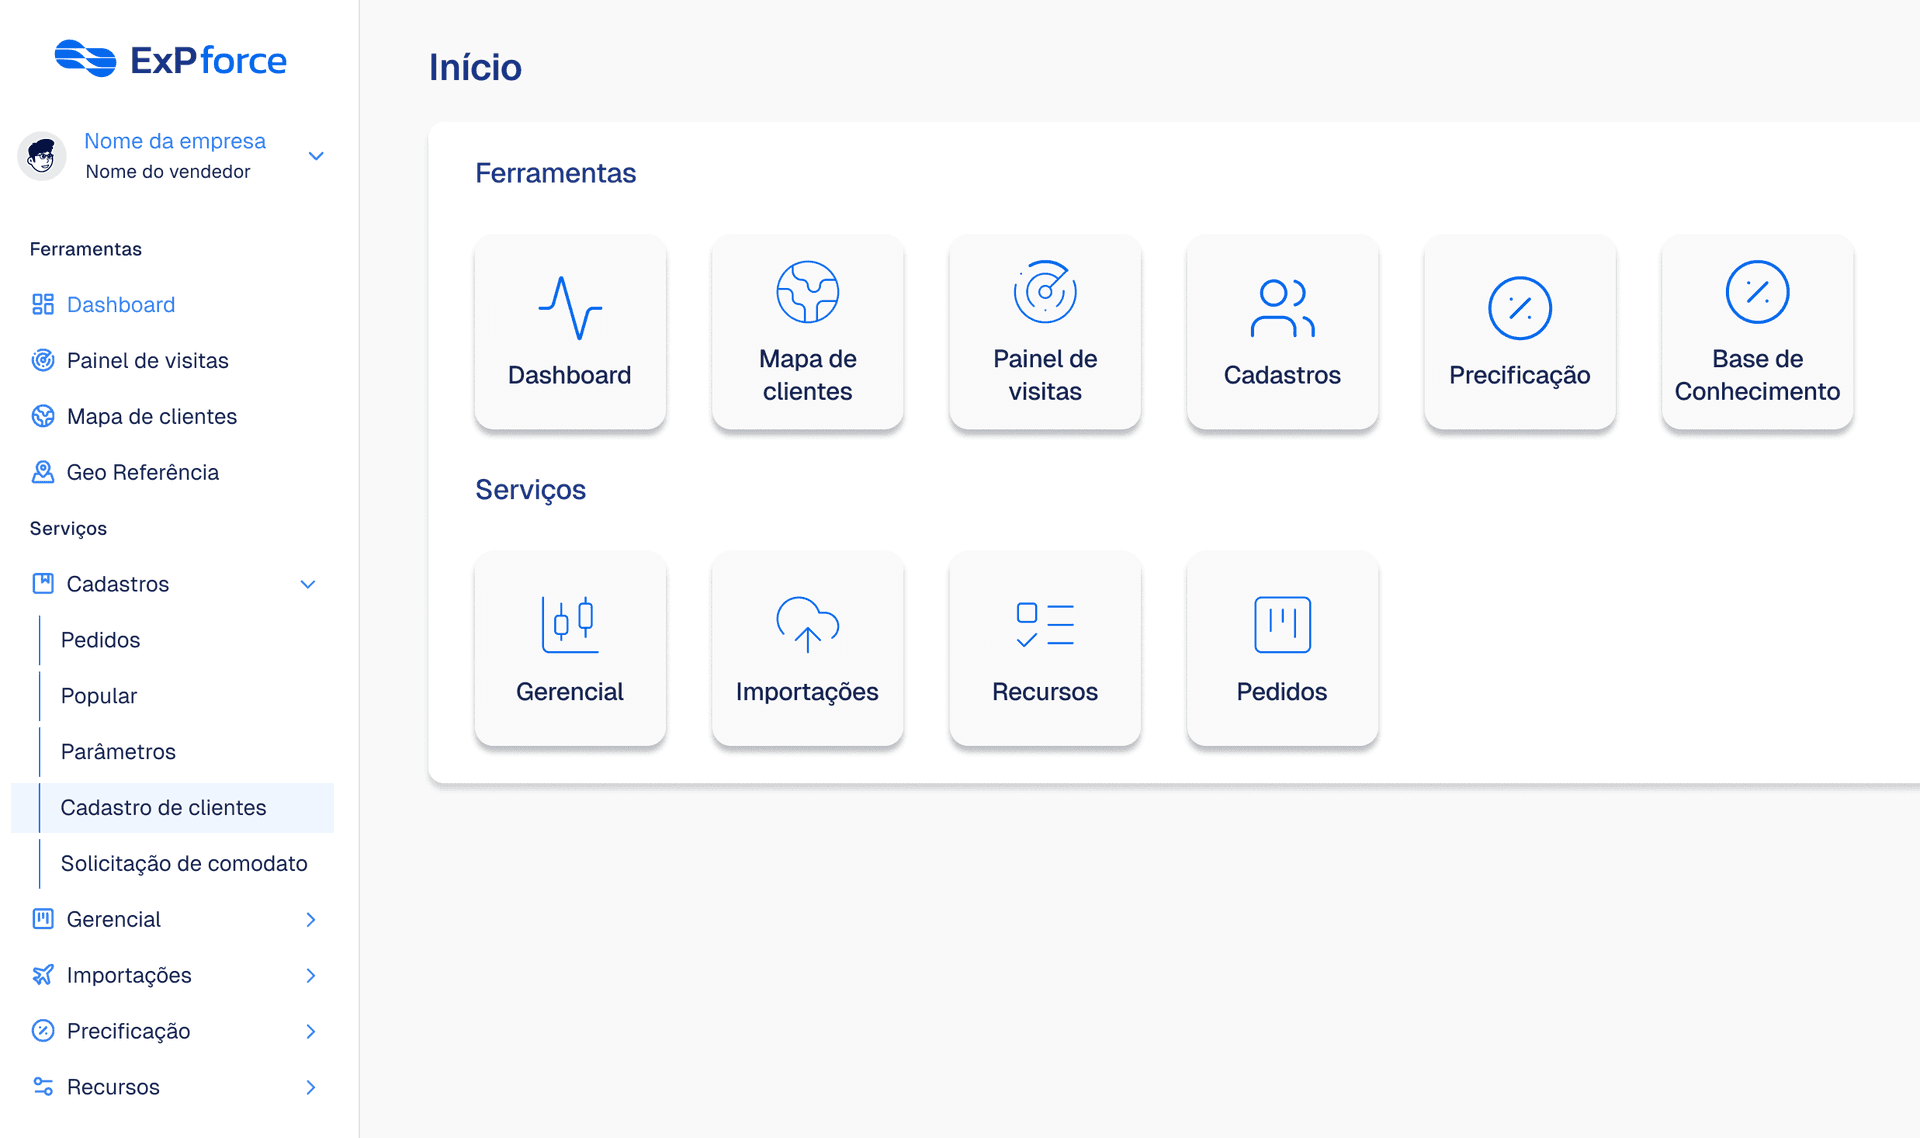The height and width of the screenshot is (1138, 1920).
Task: Open the Cadastros tool card label
Action: click(x=1282, y=375)
